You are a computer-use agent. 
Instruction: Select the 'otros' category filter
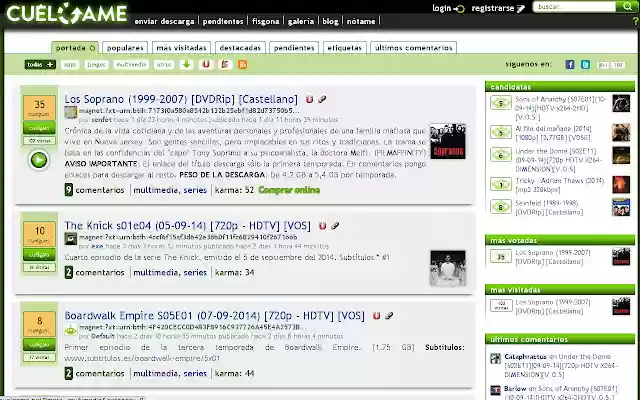(x=164, y=64)
